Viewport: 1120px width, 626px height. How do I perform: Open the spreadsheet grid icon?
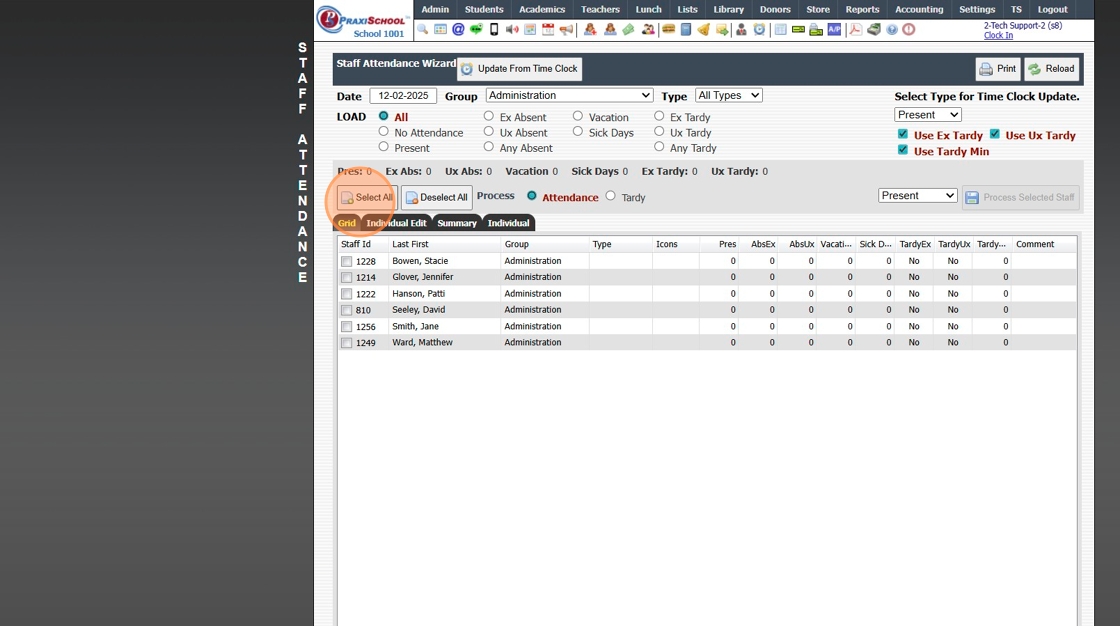781,29
